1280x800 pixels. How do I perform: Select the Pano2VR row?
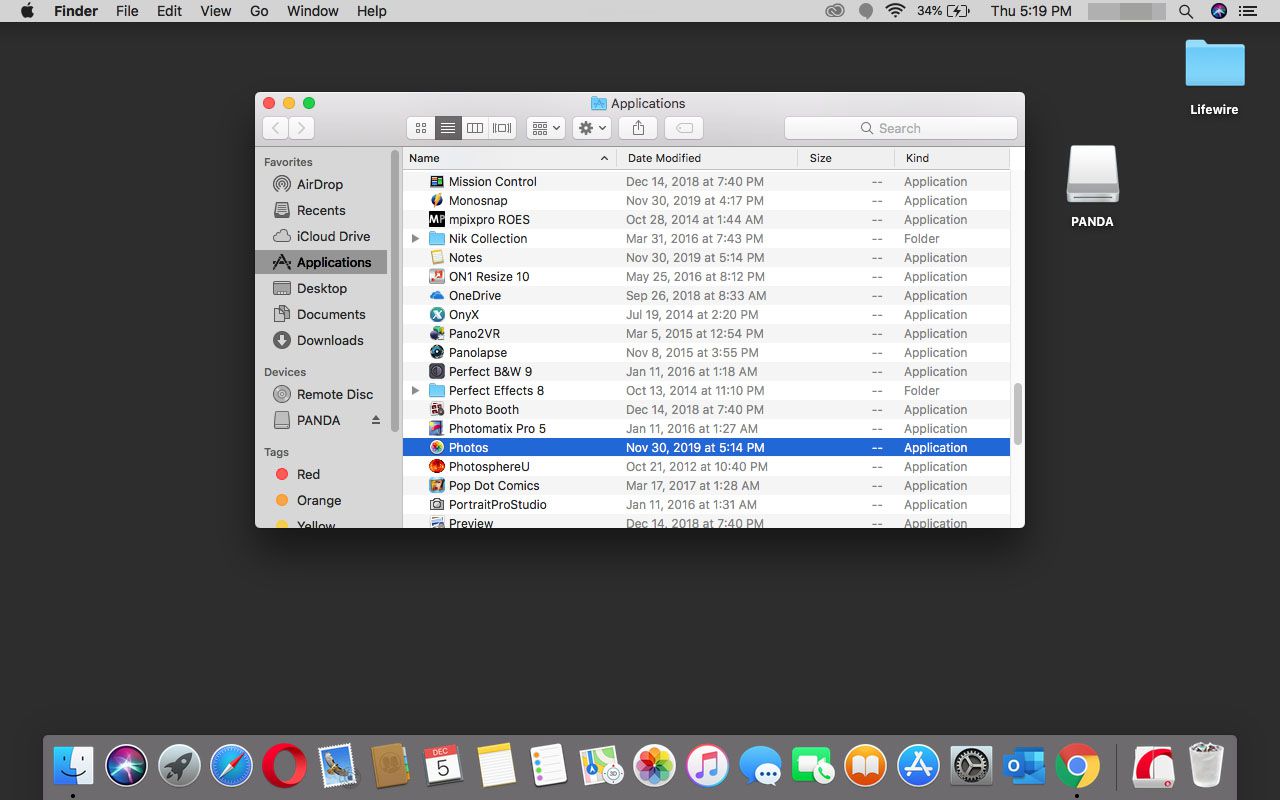(706, 334)
